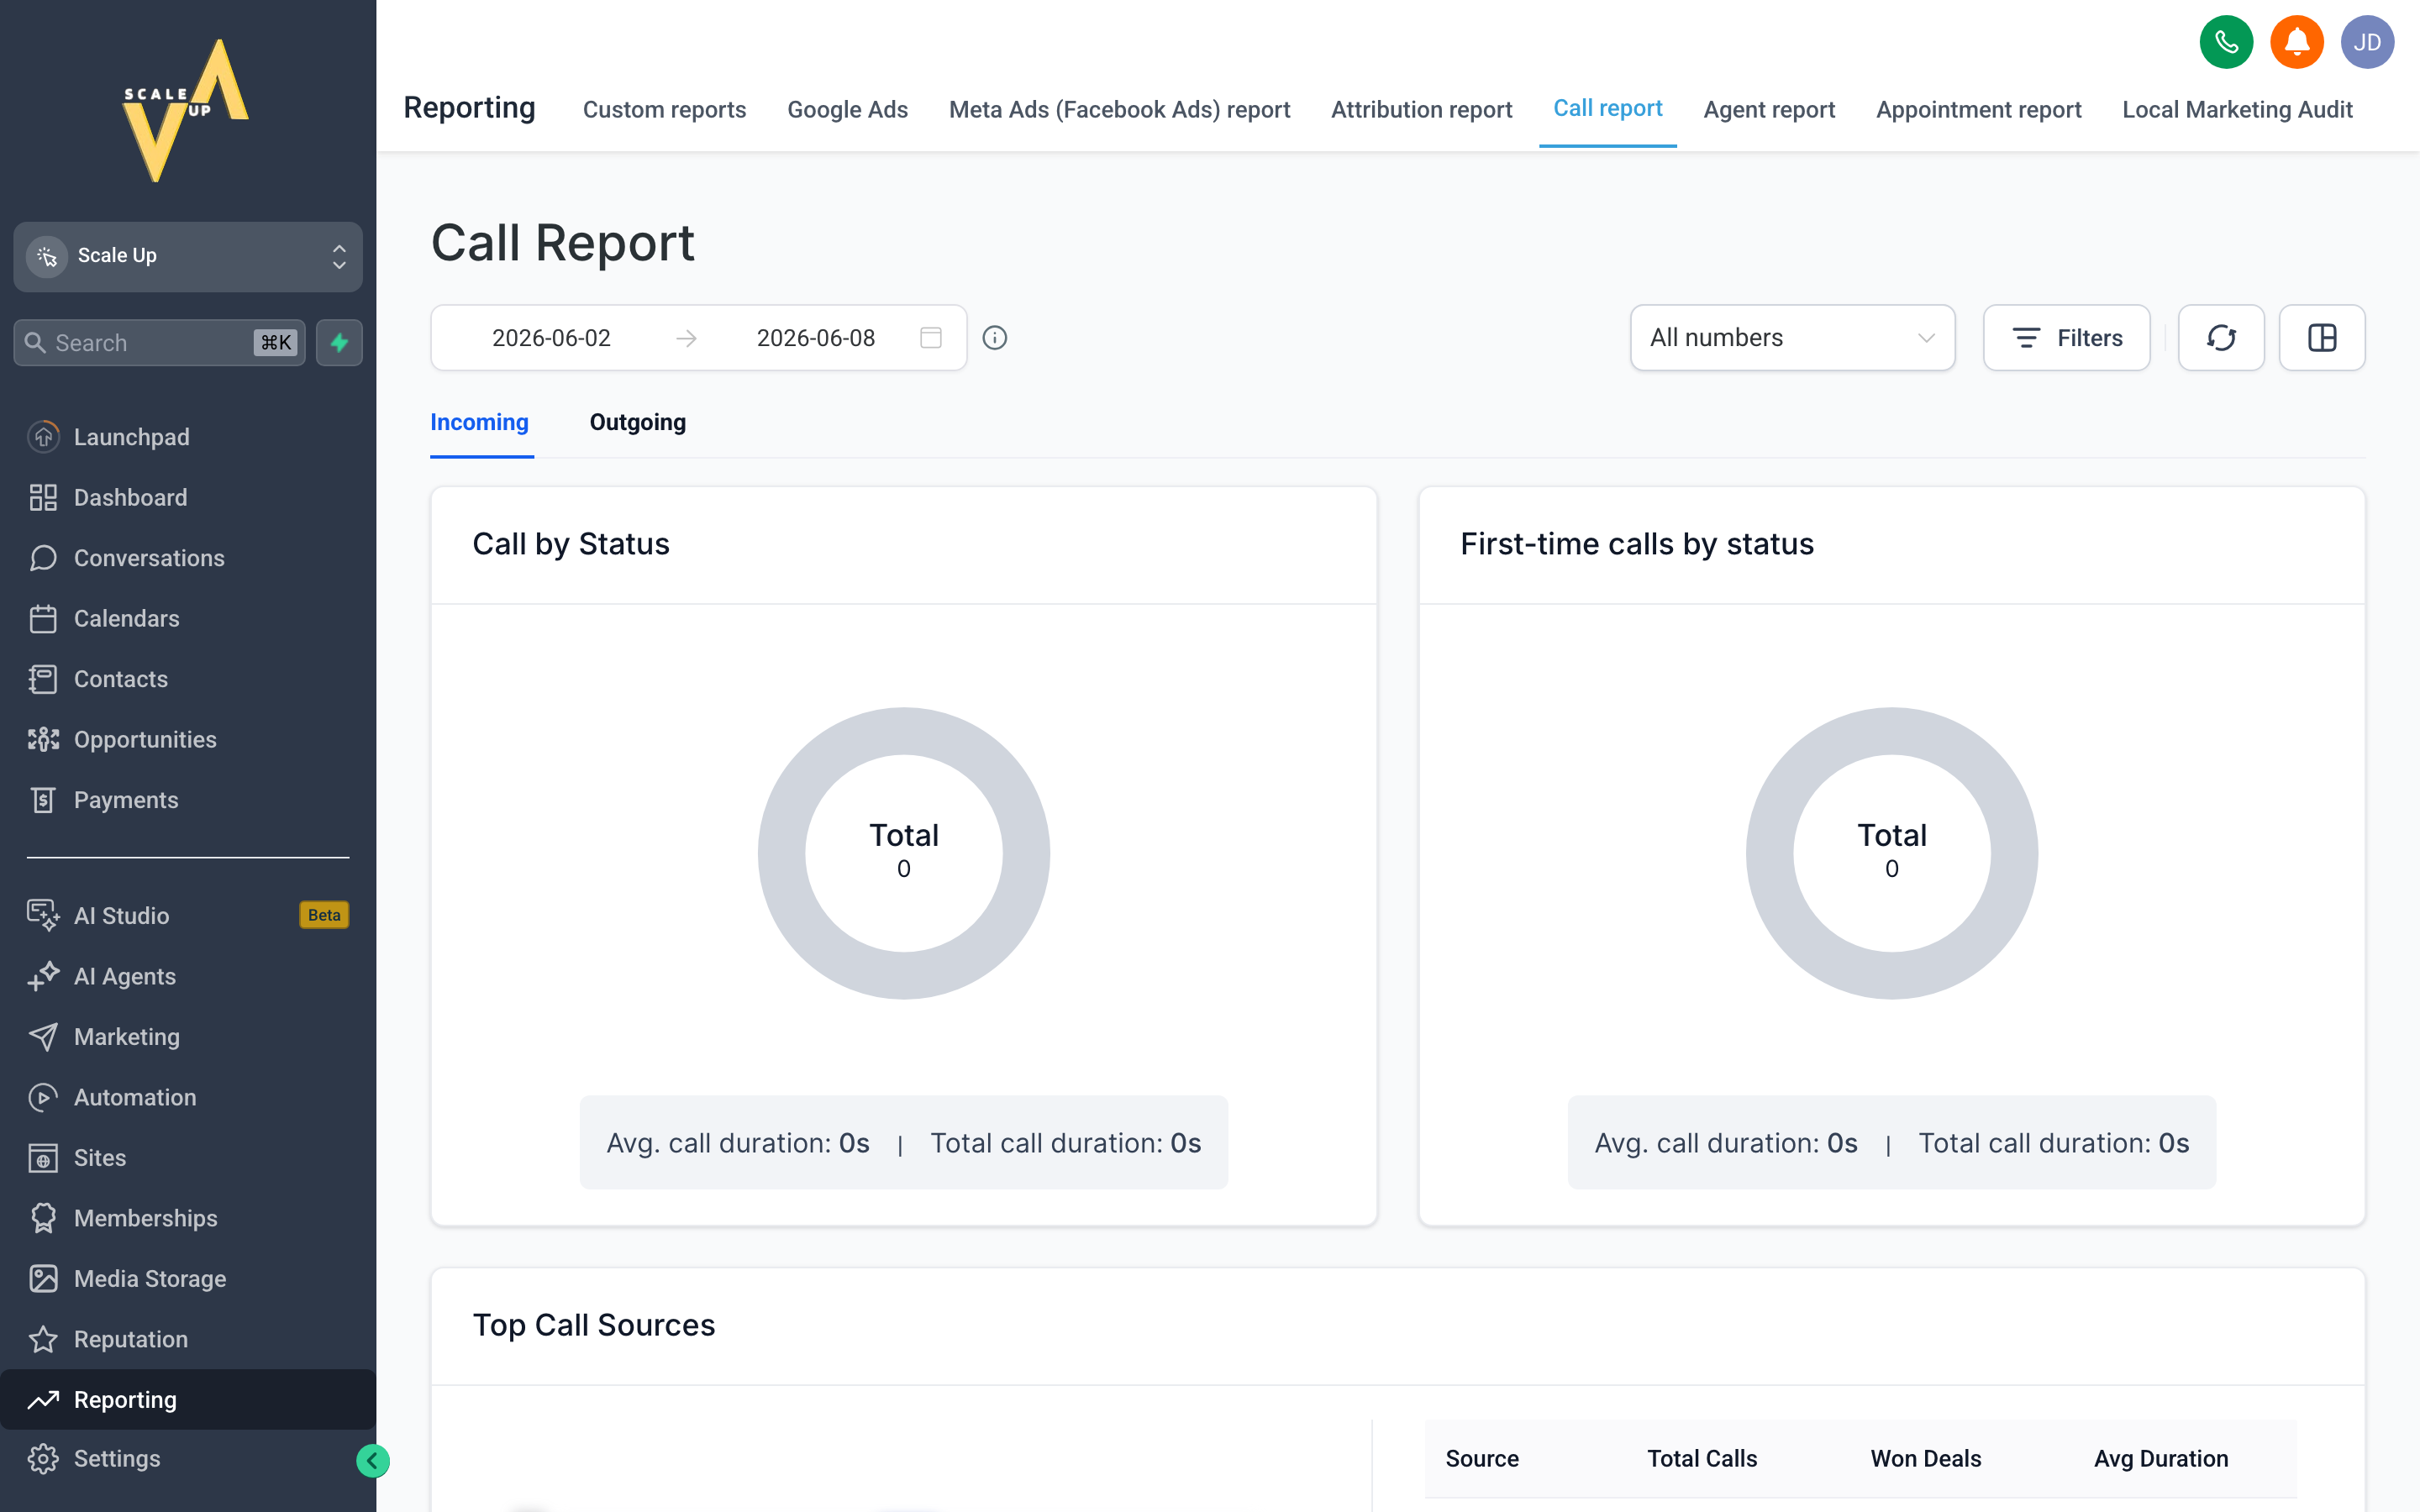Open Conversations in the sidebar

[188, 558]
